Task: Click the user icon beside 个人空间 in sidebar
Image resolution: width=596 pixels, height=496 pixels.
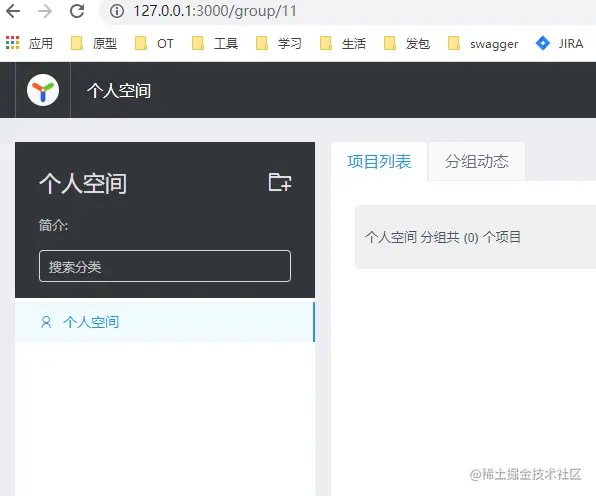Action: 46,322
